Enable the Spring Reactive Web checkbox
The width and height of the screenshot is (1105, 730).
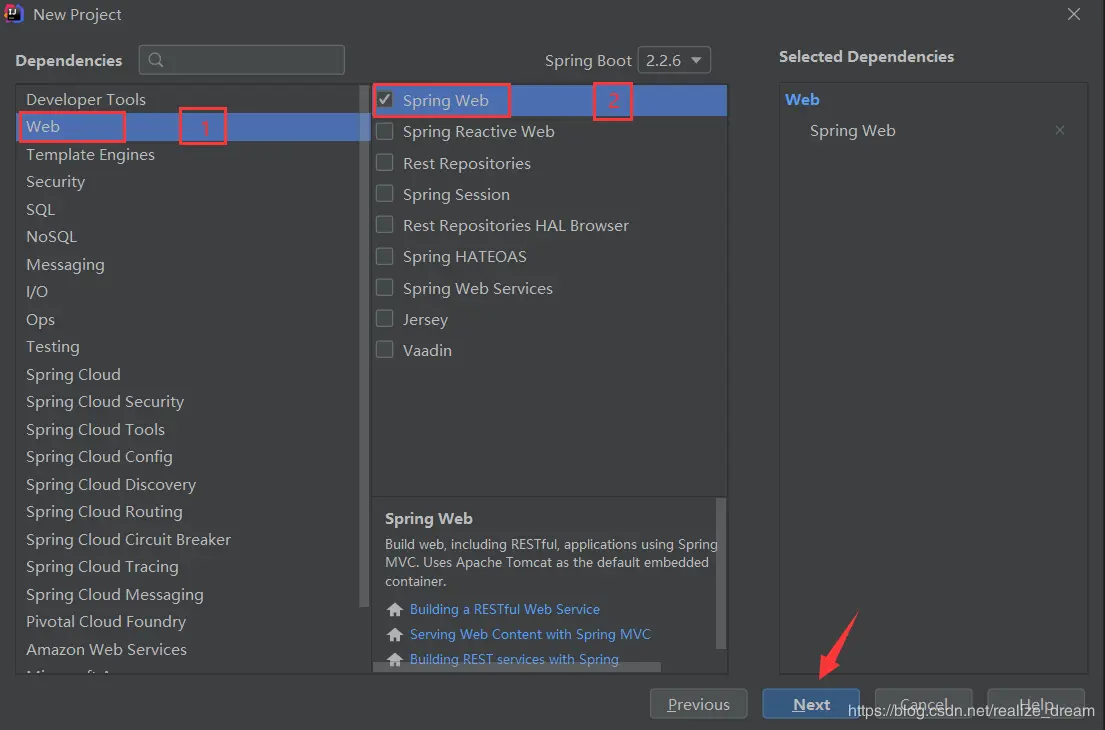(x=385, y=131)
